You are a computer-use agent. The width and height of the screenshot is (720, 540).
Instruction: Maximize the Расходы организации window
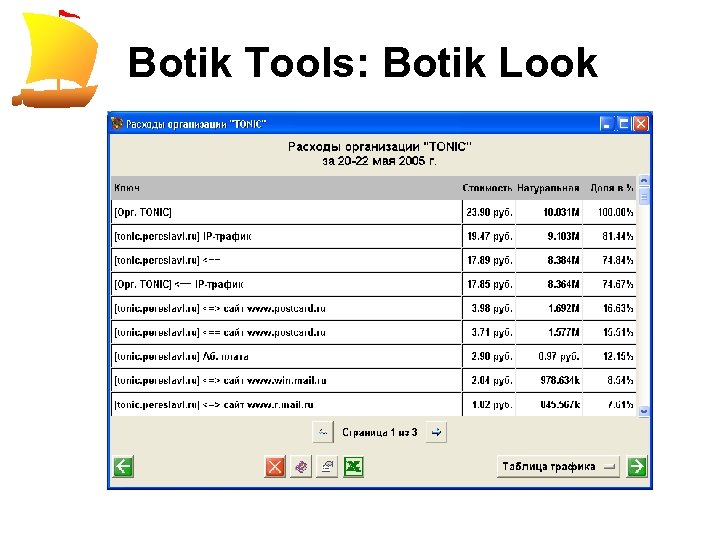tap(623, 124)
